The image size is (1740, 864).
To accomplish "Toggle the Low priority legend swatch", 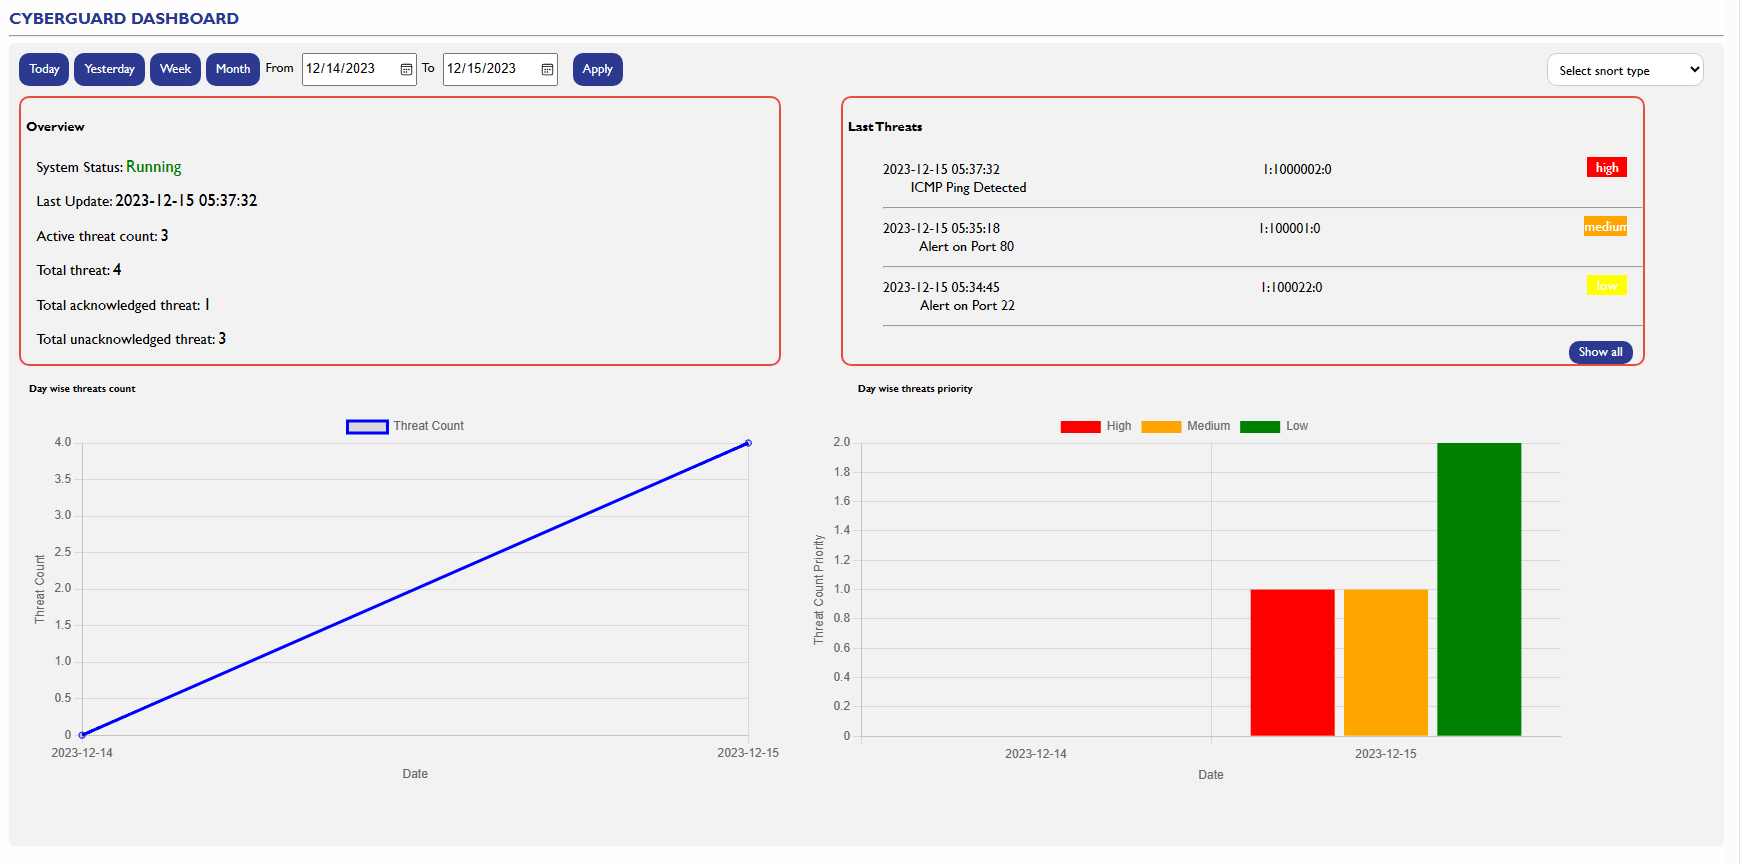I will [1260, 427].
